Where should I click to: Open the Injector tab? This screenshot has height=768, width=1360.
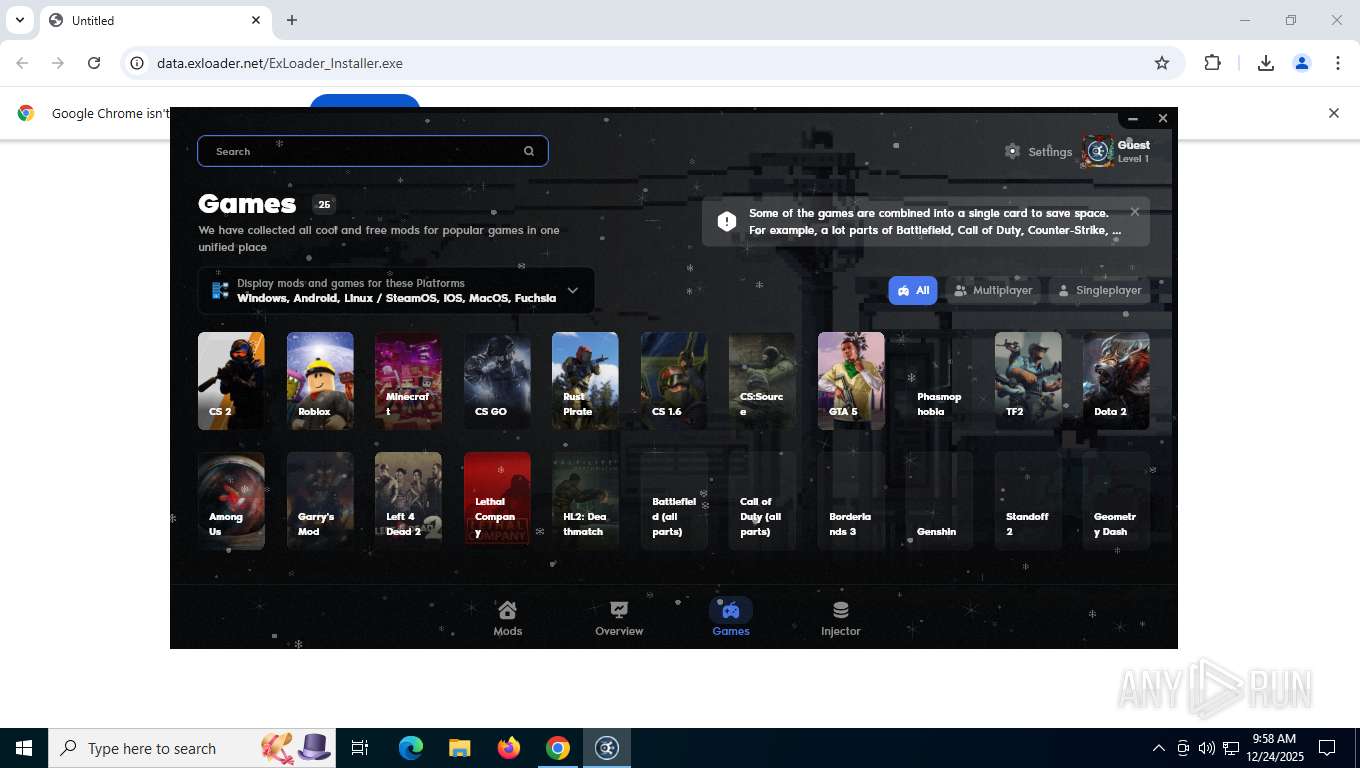coord(840,618)
